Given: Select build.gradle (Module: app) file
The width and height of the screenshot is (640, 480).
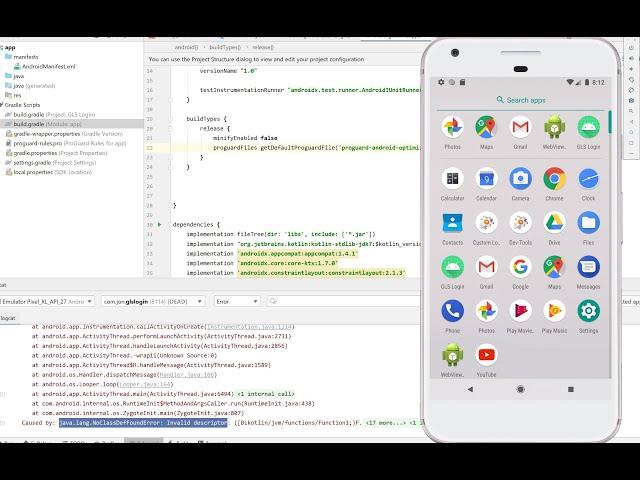Looking at the screenshot, I should [x=43, y=124].
